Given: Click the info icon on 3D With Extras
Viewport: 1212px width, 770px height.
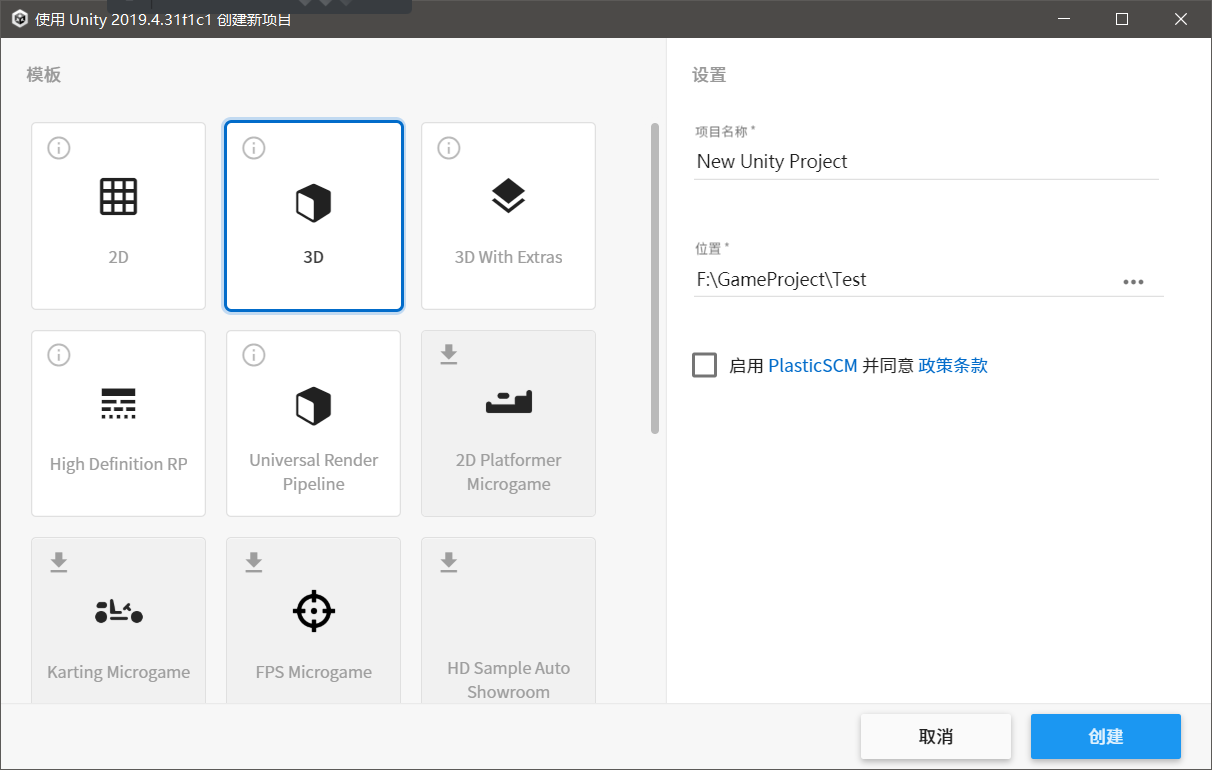Looking at the screenshot, I should [x=448, y=147].
